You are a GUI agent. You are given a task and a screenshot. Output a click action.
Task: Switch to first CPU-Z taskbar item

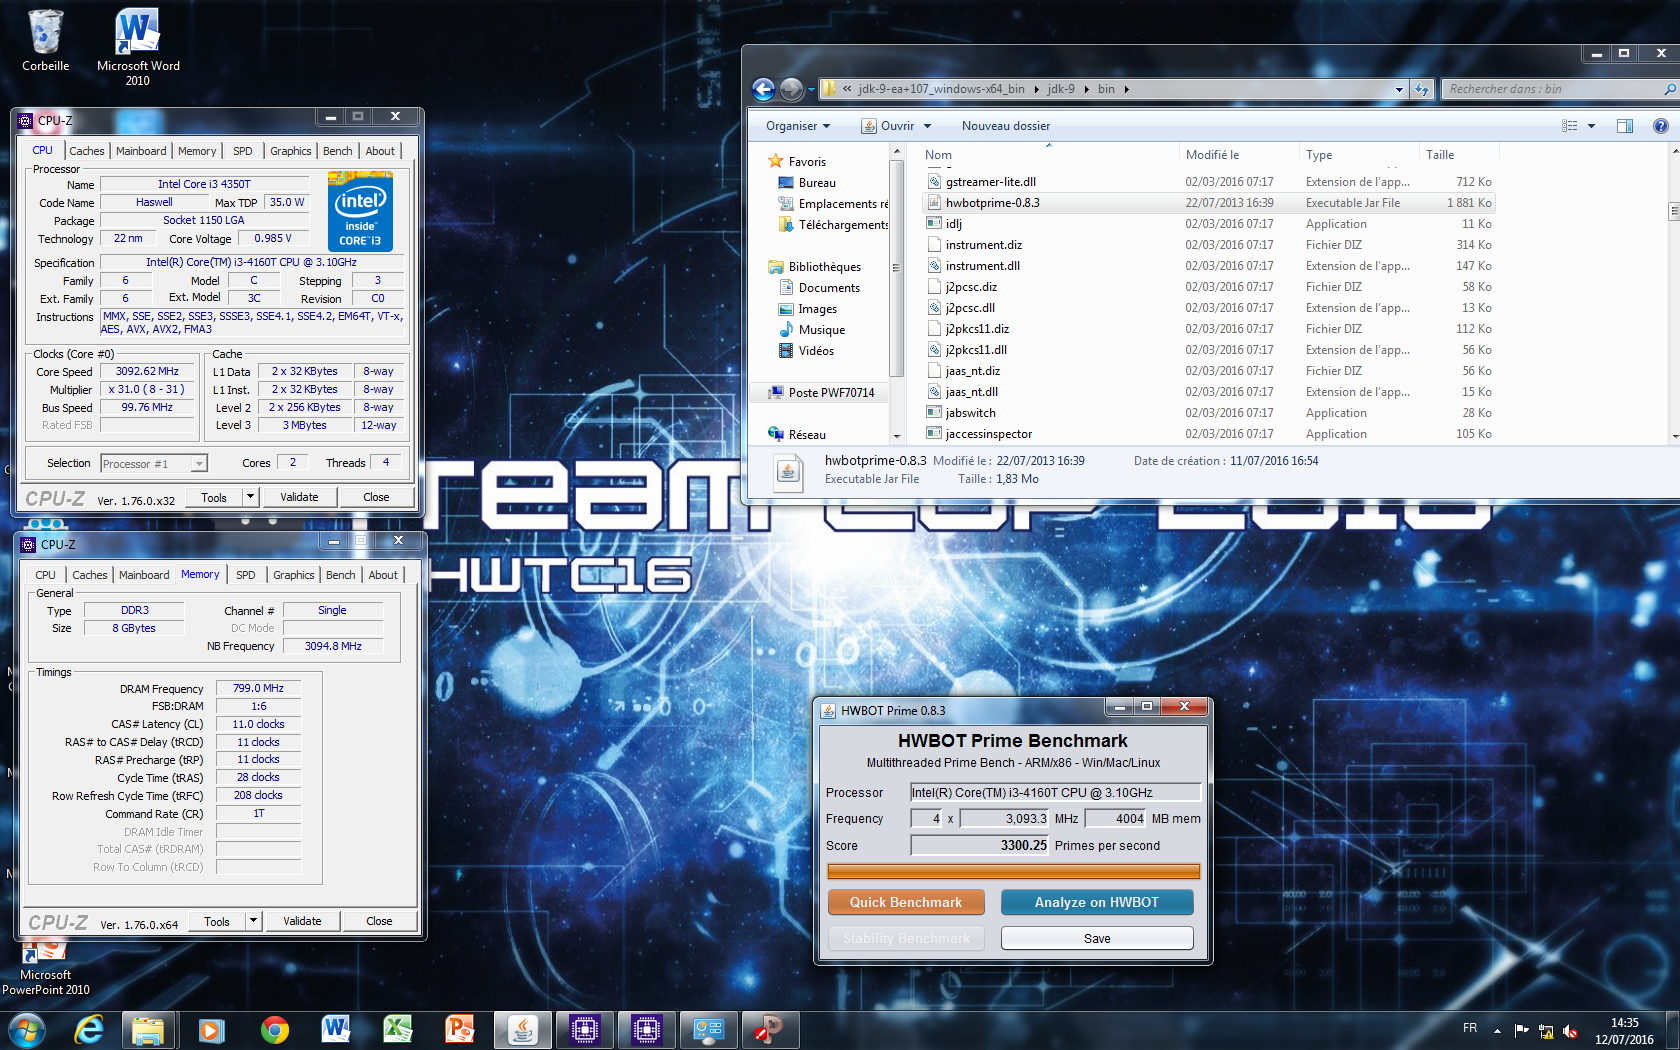coord(584,1029)
